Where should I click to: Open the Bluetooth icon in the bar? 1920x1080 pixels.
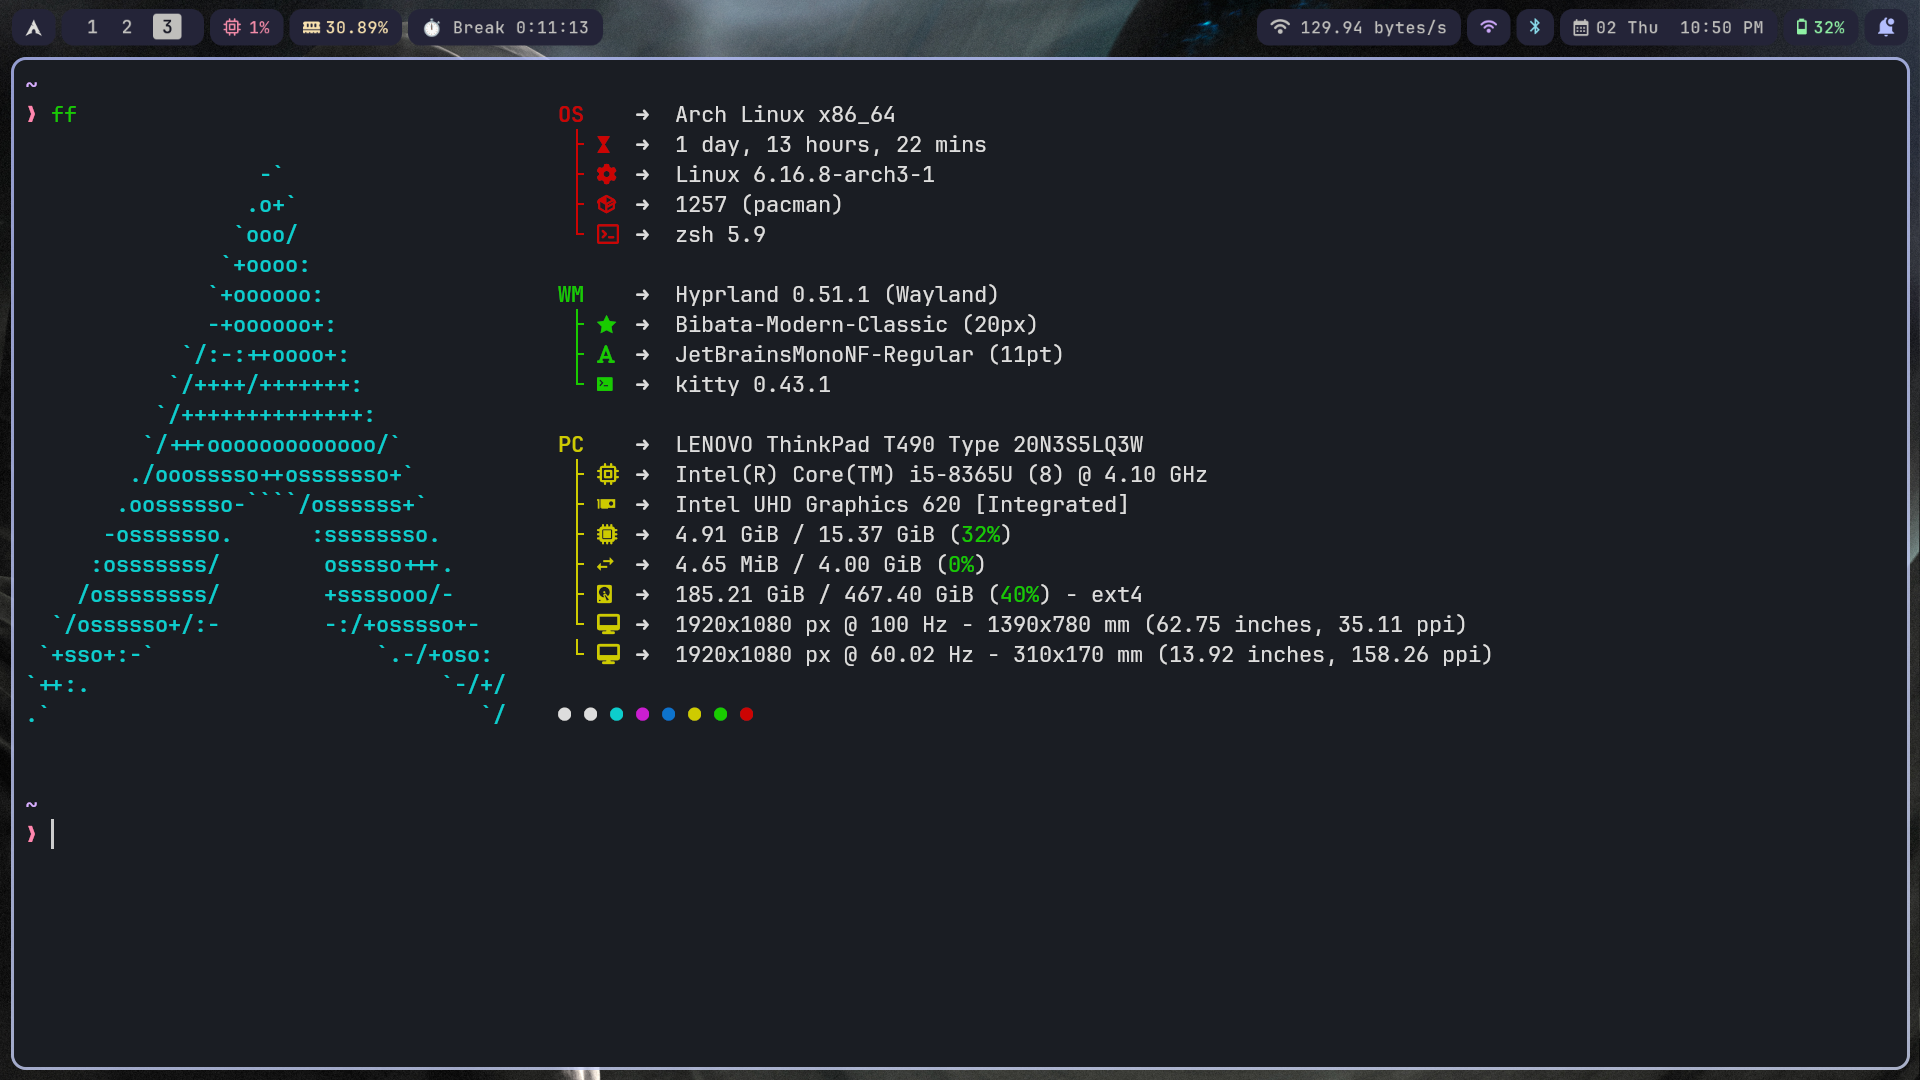click(x=1535, y=27)
